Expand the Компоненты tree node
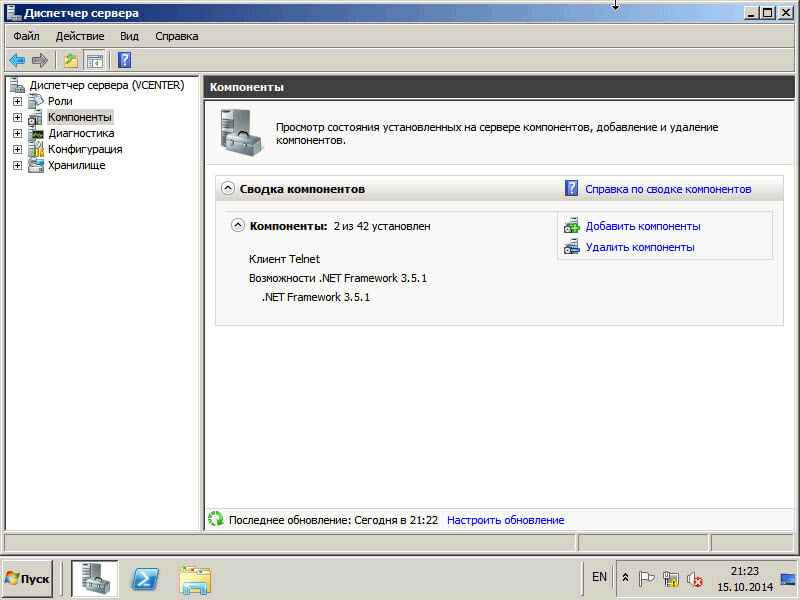This screenshot has height=600, width=800. tap(17, 117)
